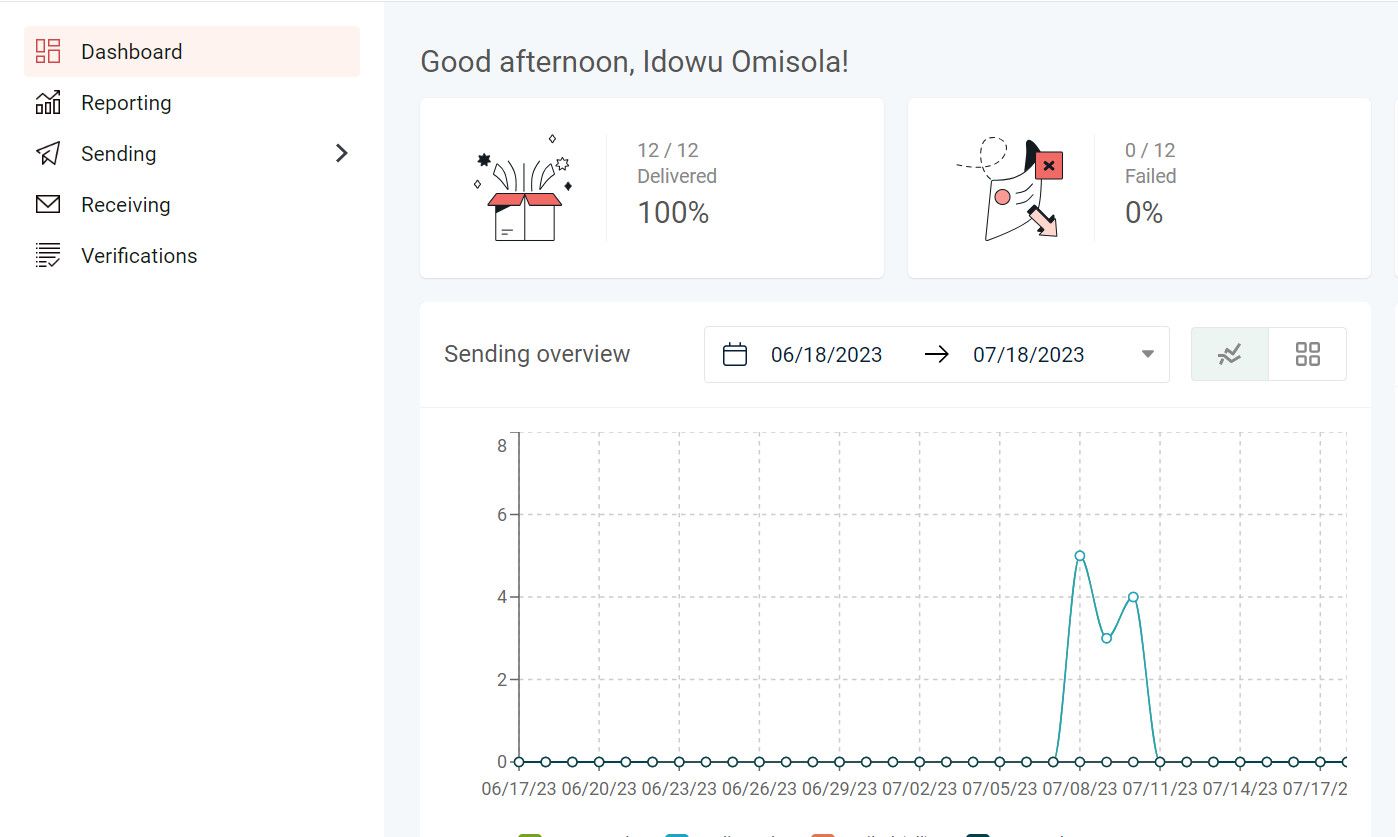Screen dimensions: 1398x837
Task: Select the 0% Failed stat text
Action: pos(1144,213)
